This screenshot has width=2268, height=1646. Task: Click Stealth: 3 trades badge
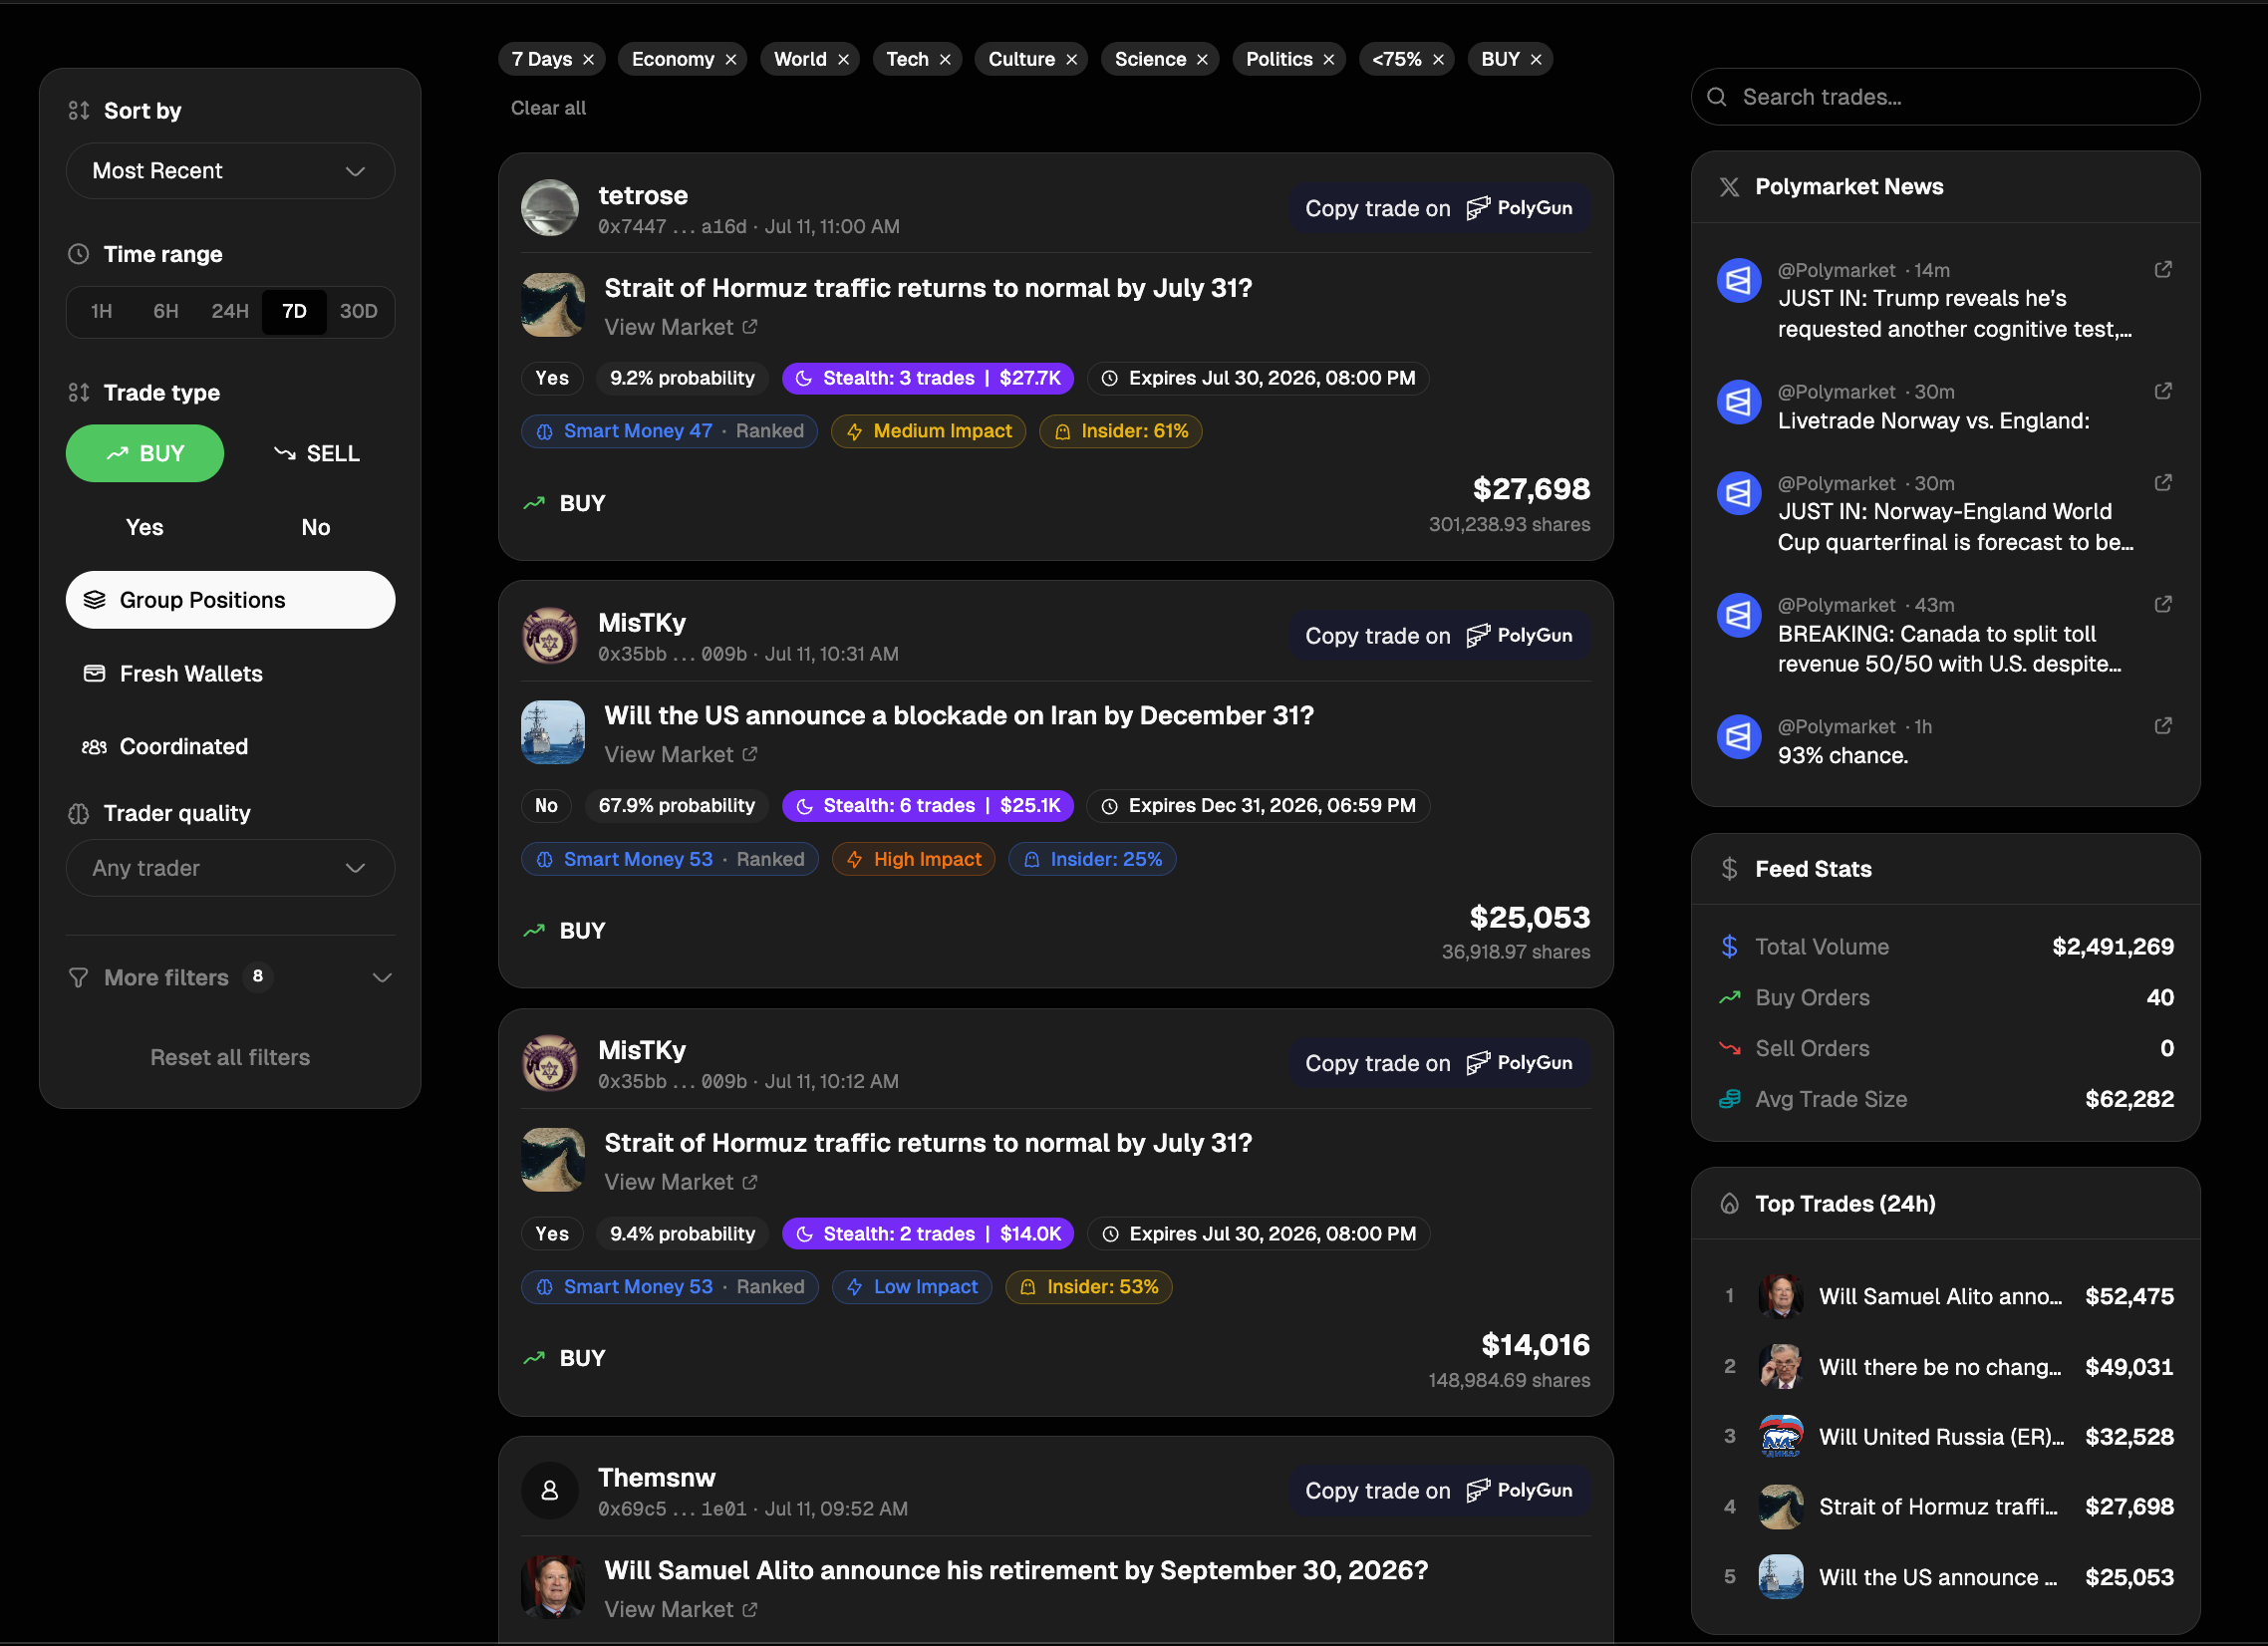(x=928, y=378)
